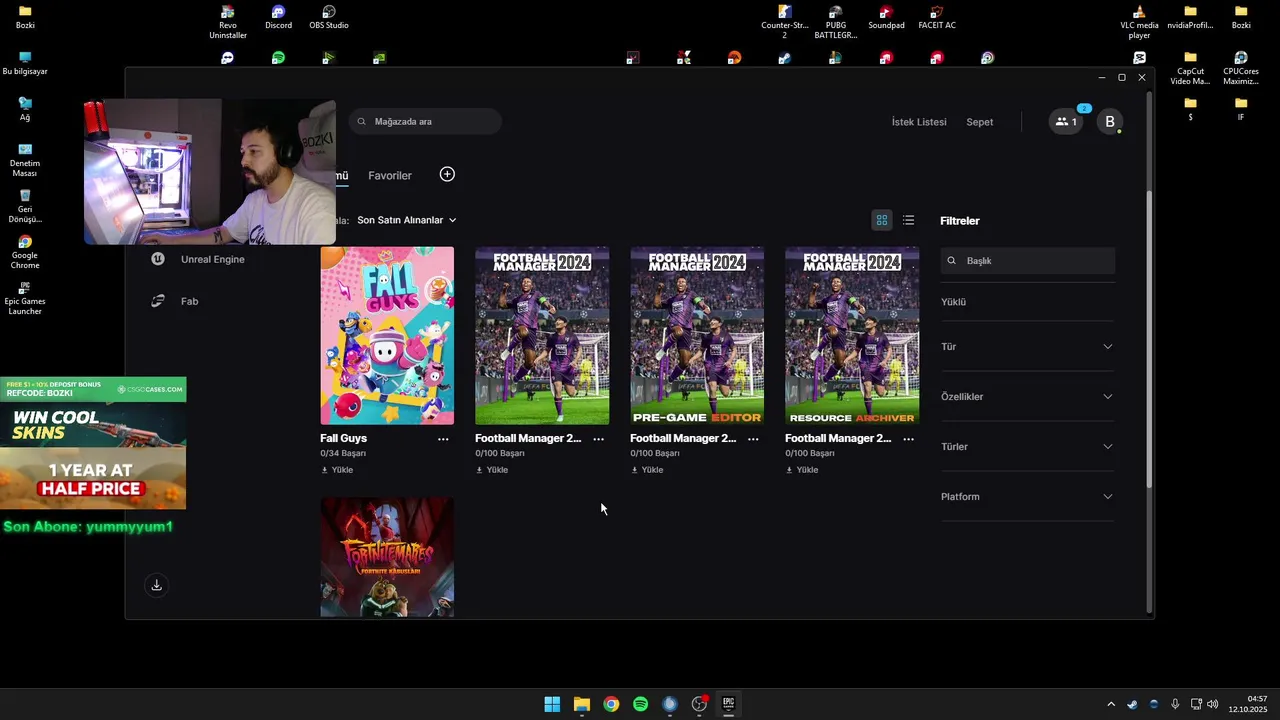1280x720 pixels.
Task: Open Geri Dönüşüm recycle bin icon
Action: pos(25,207)
